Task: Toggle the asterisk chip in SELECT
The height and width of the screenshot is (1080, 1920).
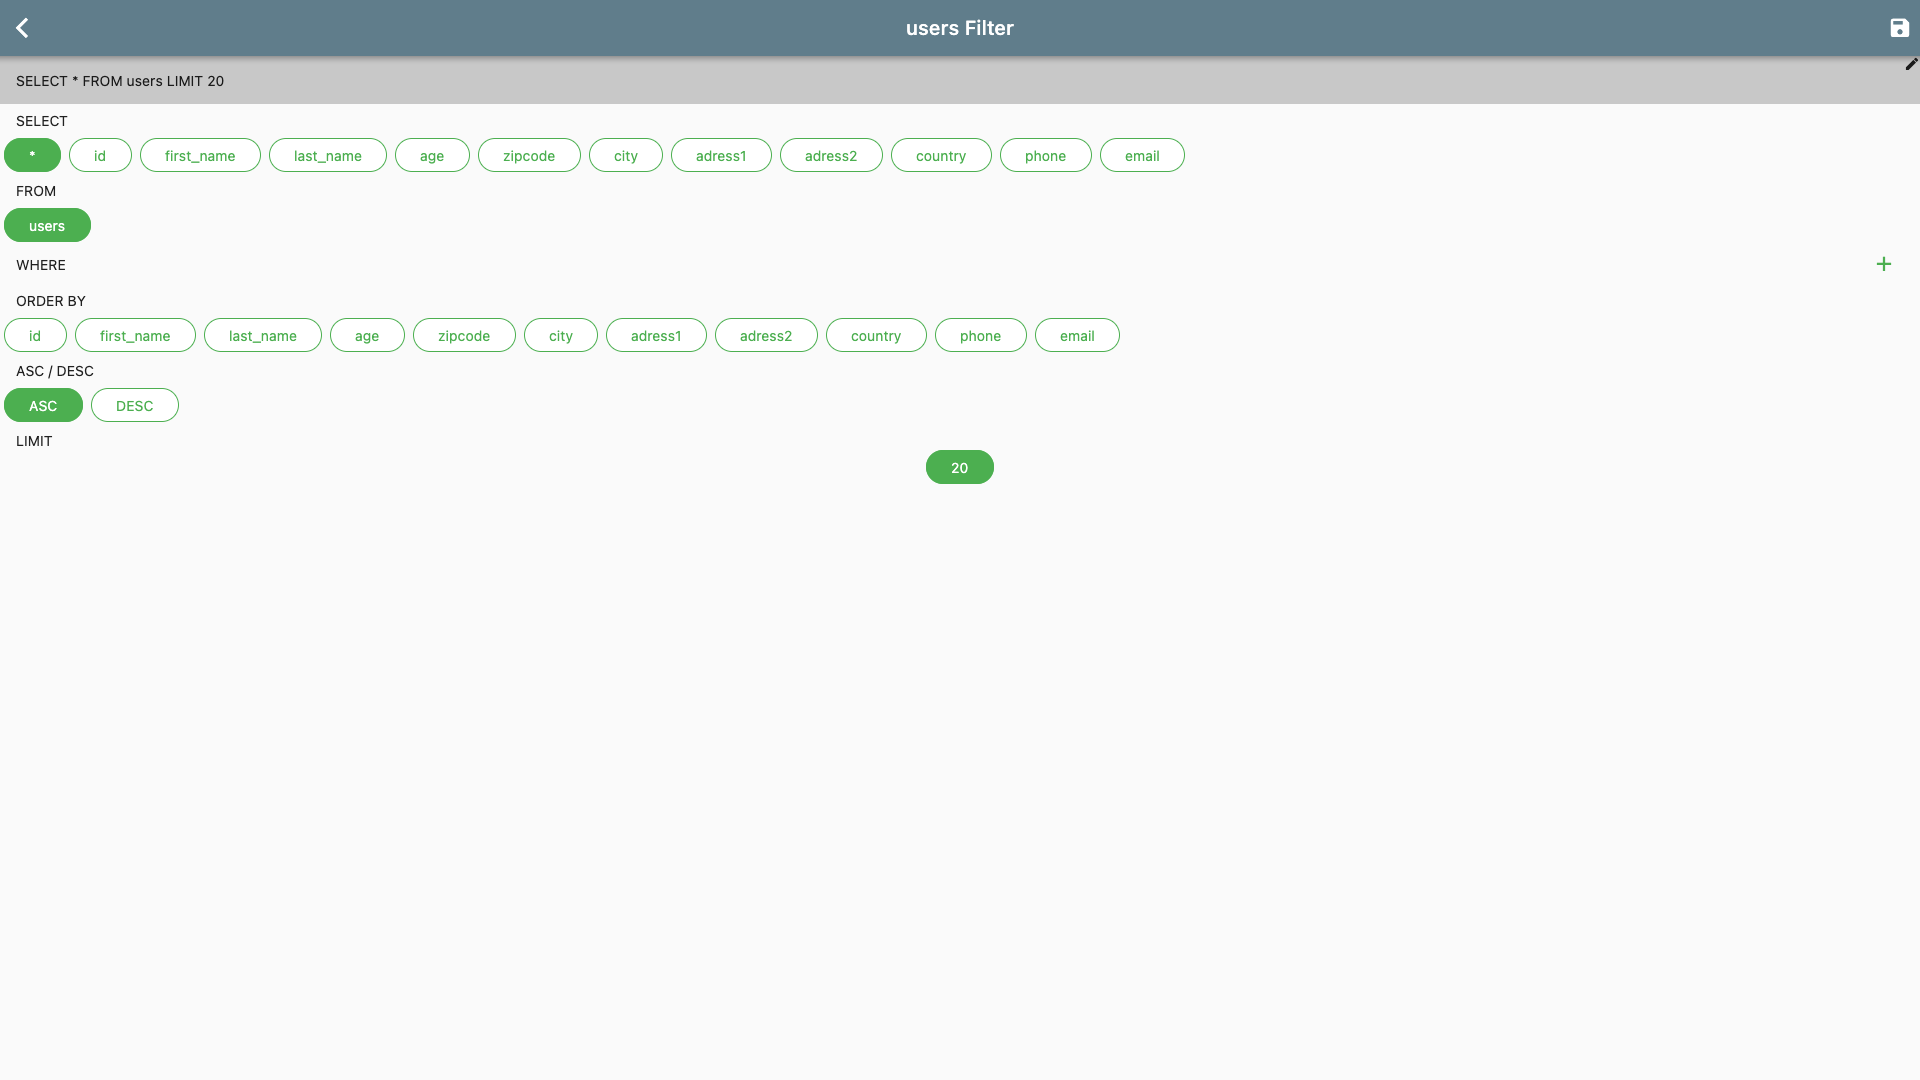Action: pos(32,155)
